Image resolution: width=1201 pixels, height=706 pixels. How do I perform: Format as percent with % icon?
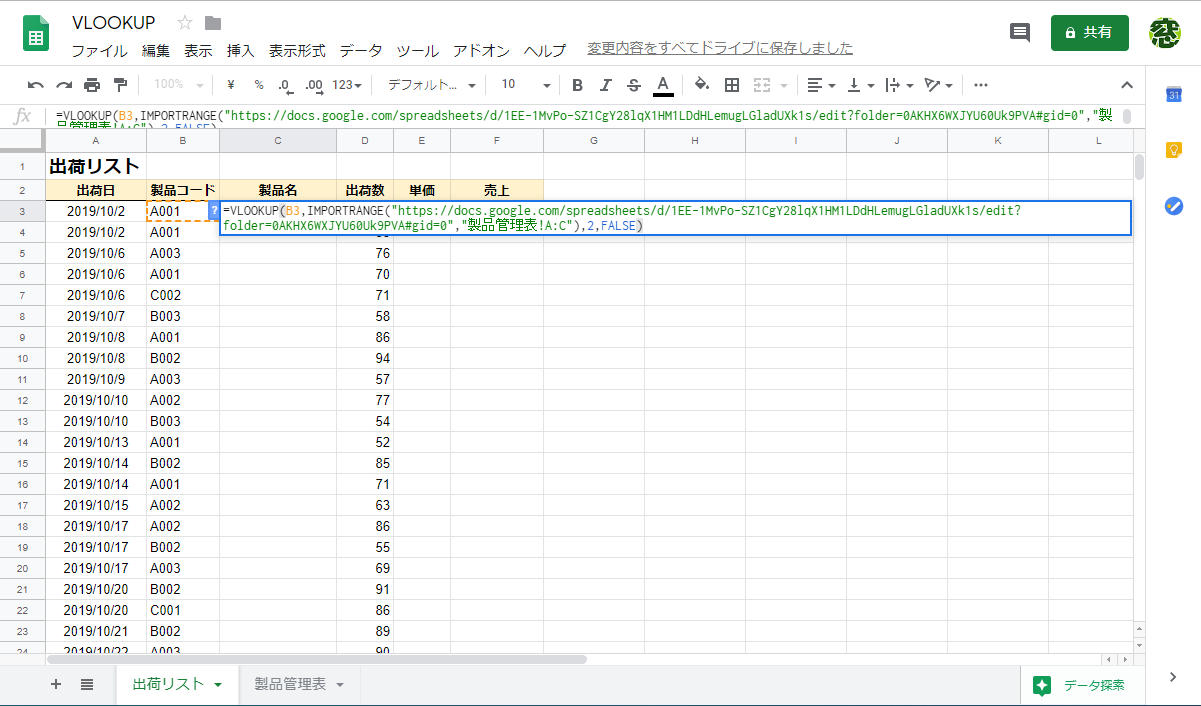click(259, 85)
